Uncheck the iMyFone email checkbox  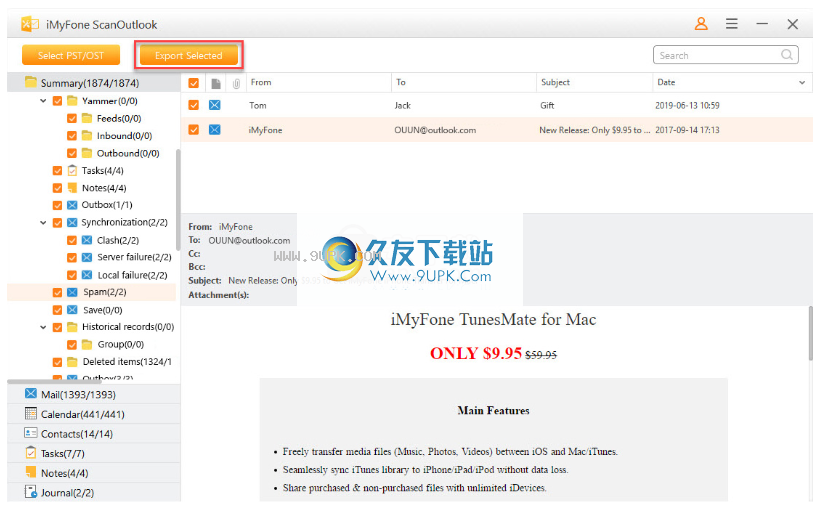[x=194, y=129]
